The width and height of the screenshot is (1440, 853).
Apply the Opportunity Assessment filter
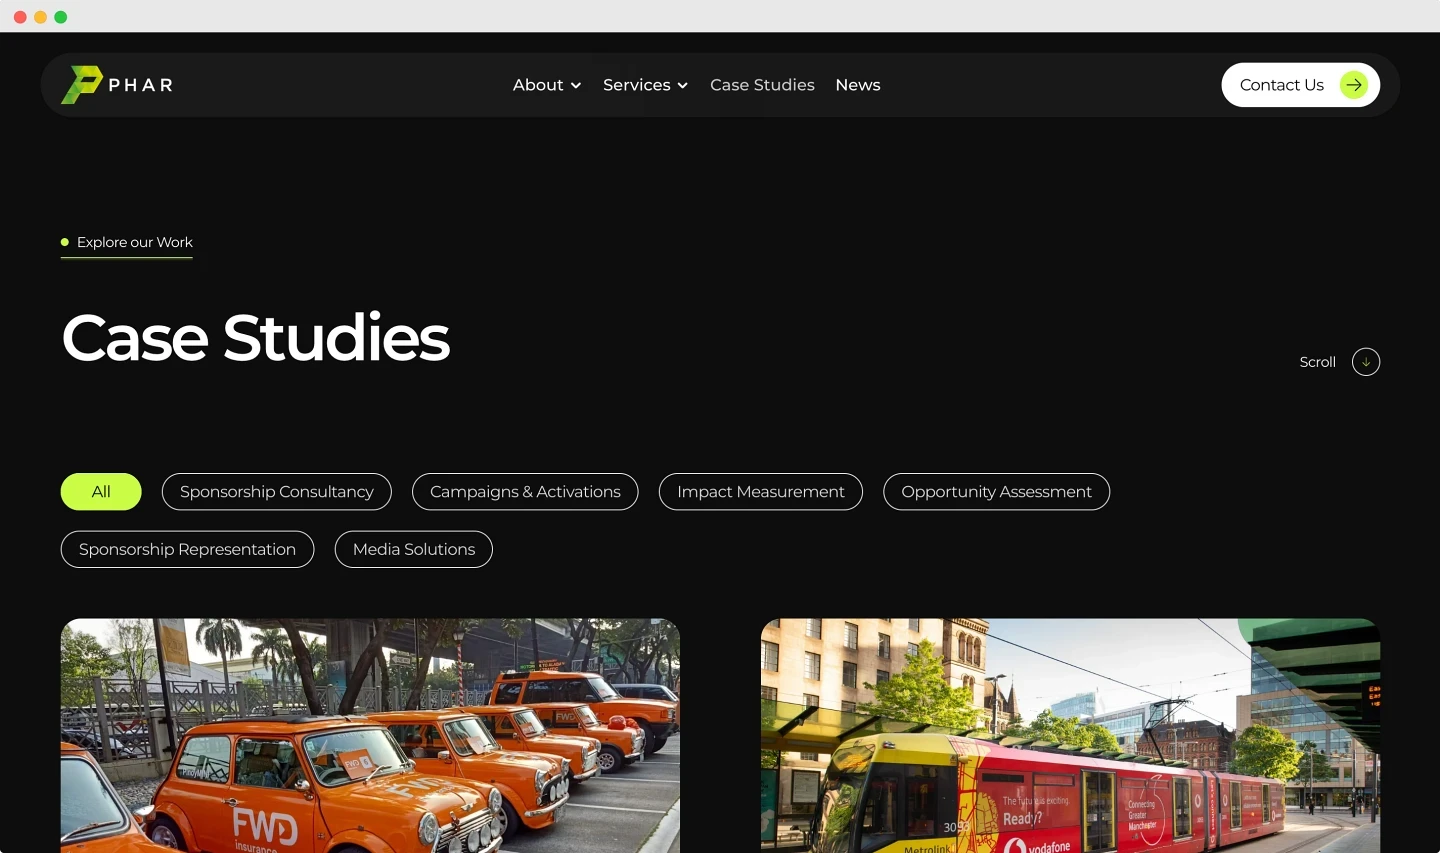[x=996, y=491]
